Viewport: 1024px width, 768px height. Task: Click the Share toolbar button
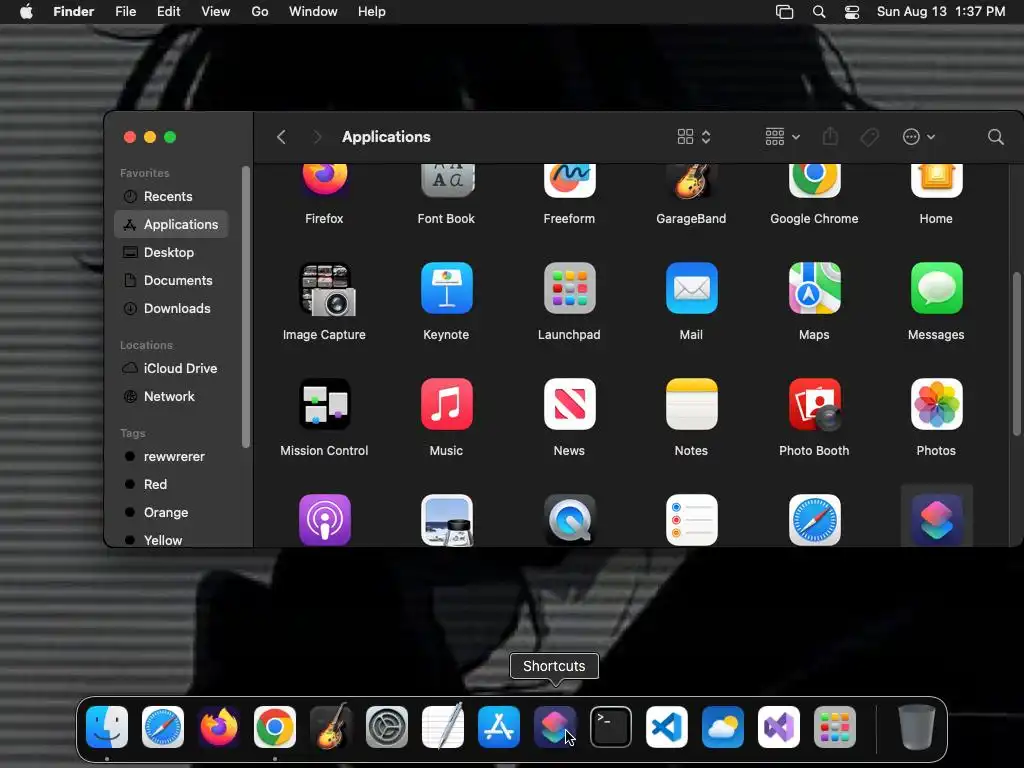830,136
